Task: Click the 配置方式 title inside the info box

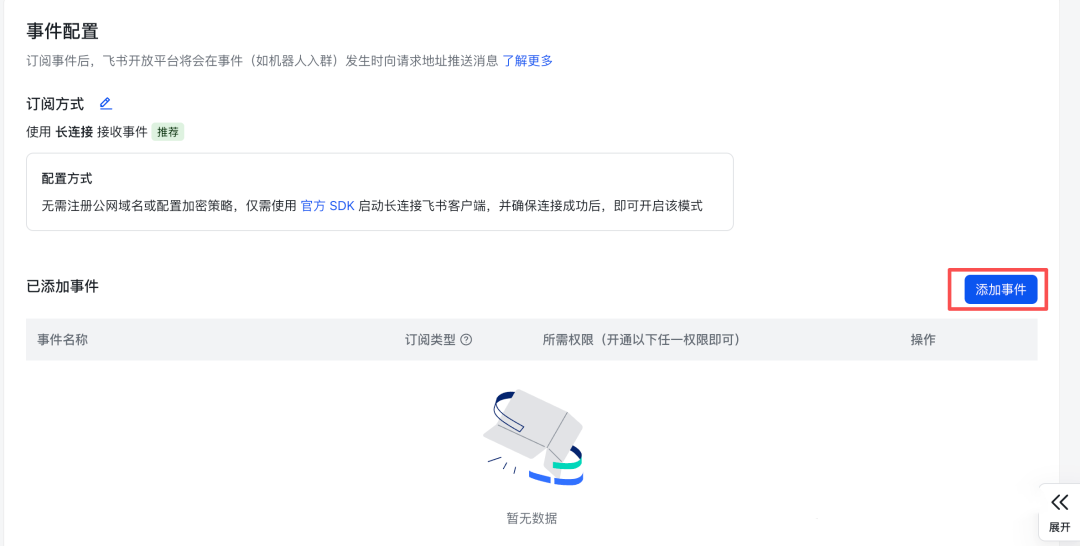Action: tap(67, 178)
